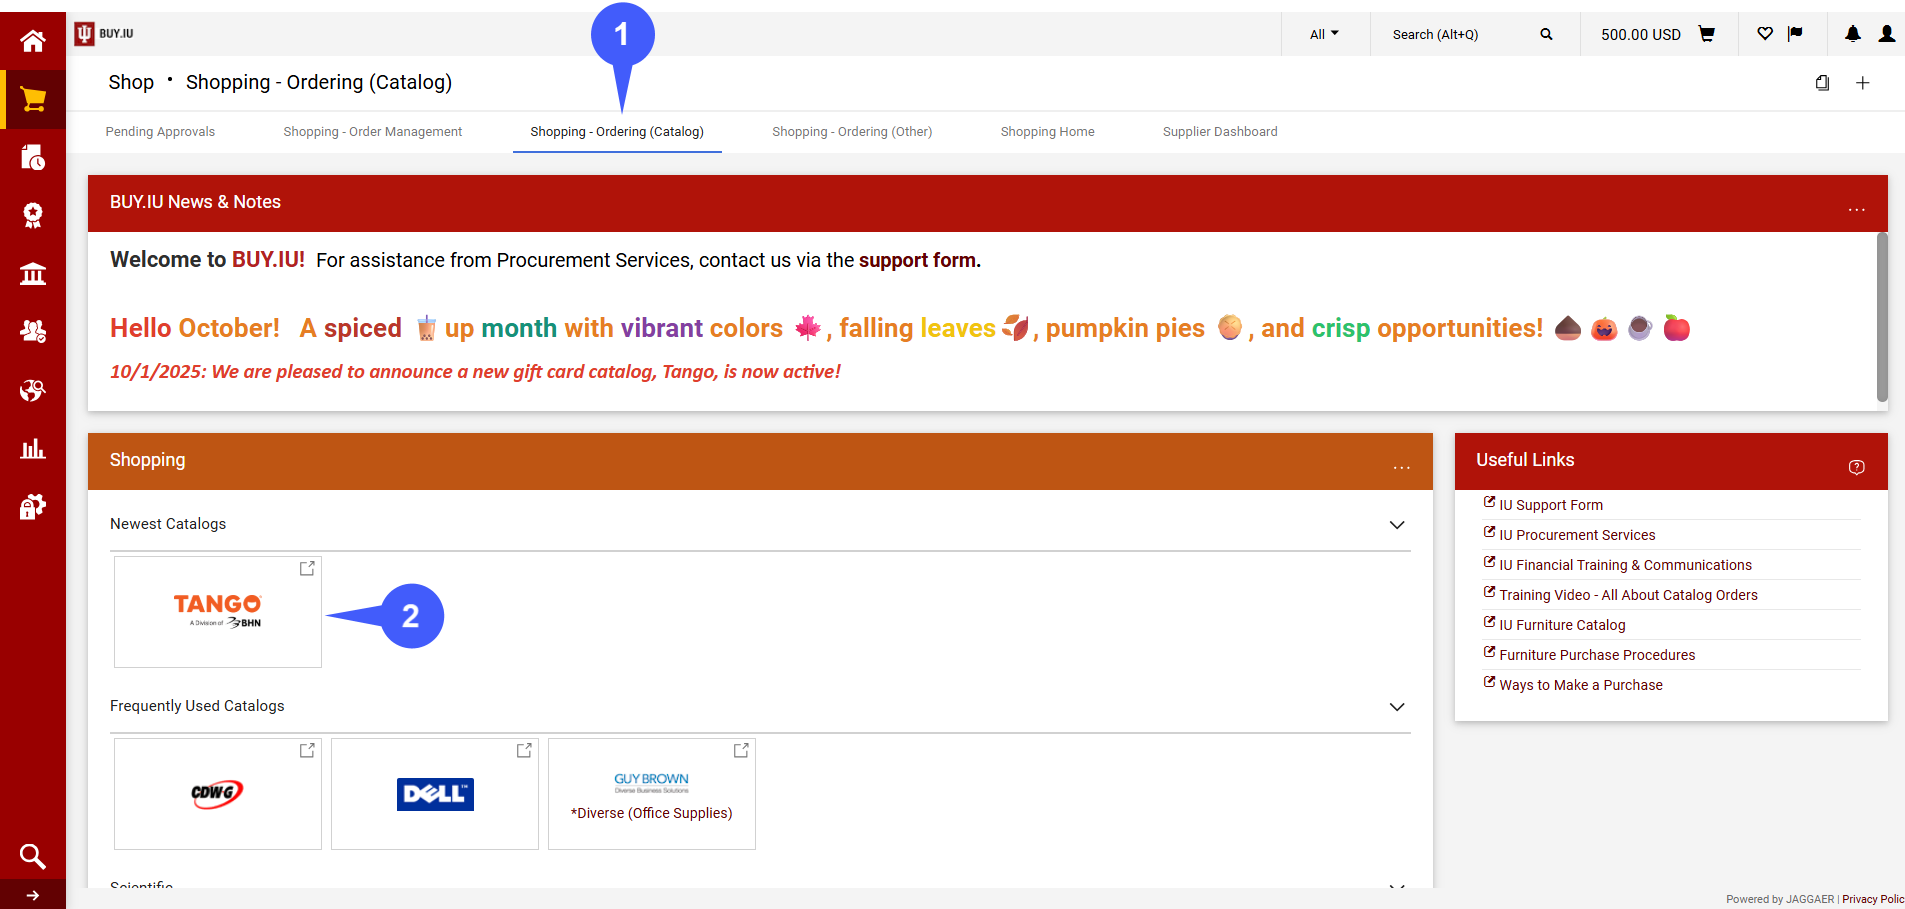Select the Contracts ribbon icon in sidebar
The height and width of the screenshot is (909, 1905).
pyautogui.click(x=33, y=215)
